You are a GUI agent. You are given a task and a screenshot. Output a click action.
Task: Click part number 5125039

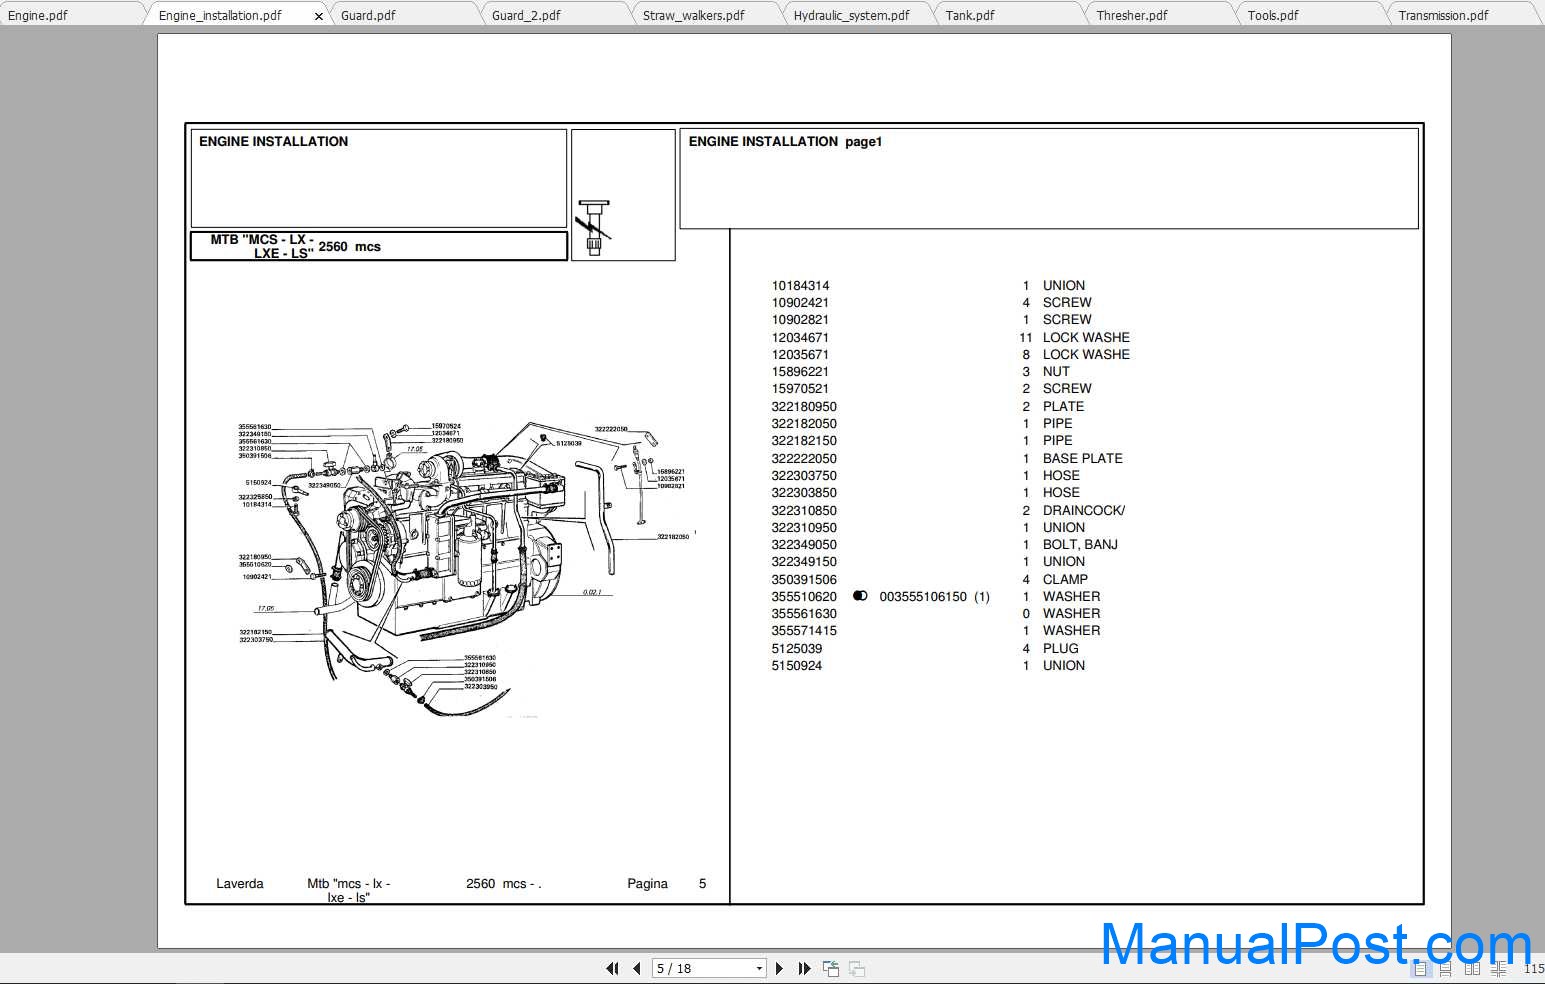click(x=797, y=648)
